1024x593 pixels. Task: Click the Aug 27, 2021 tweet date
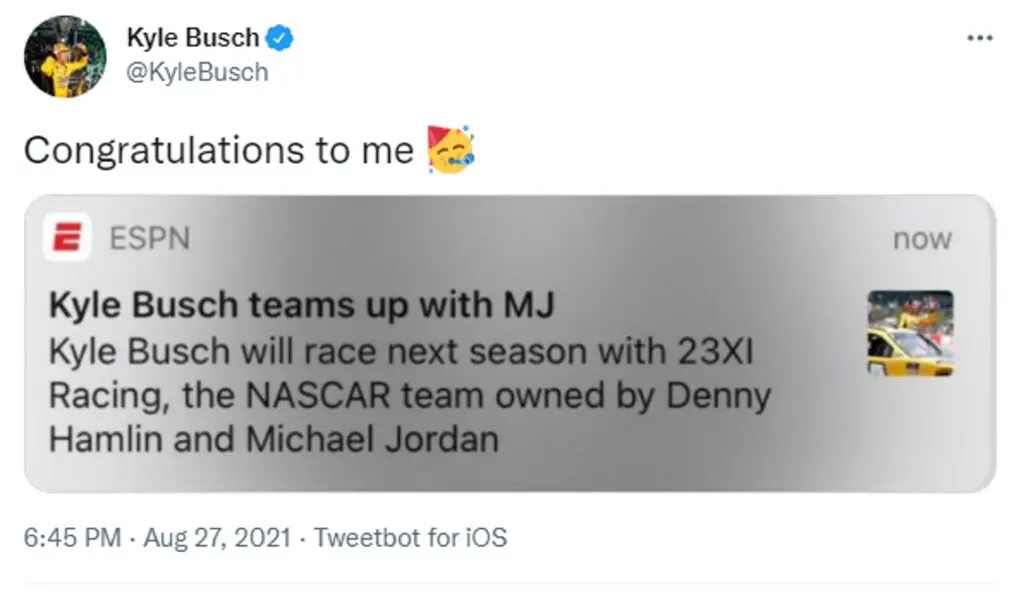pos(218,537)
